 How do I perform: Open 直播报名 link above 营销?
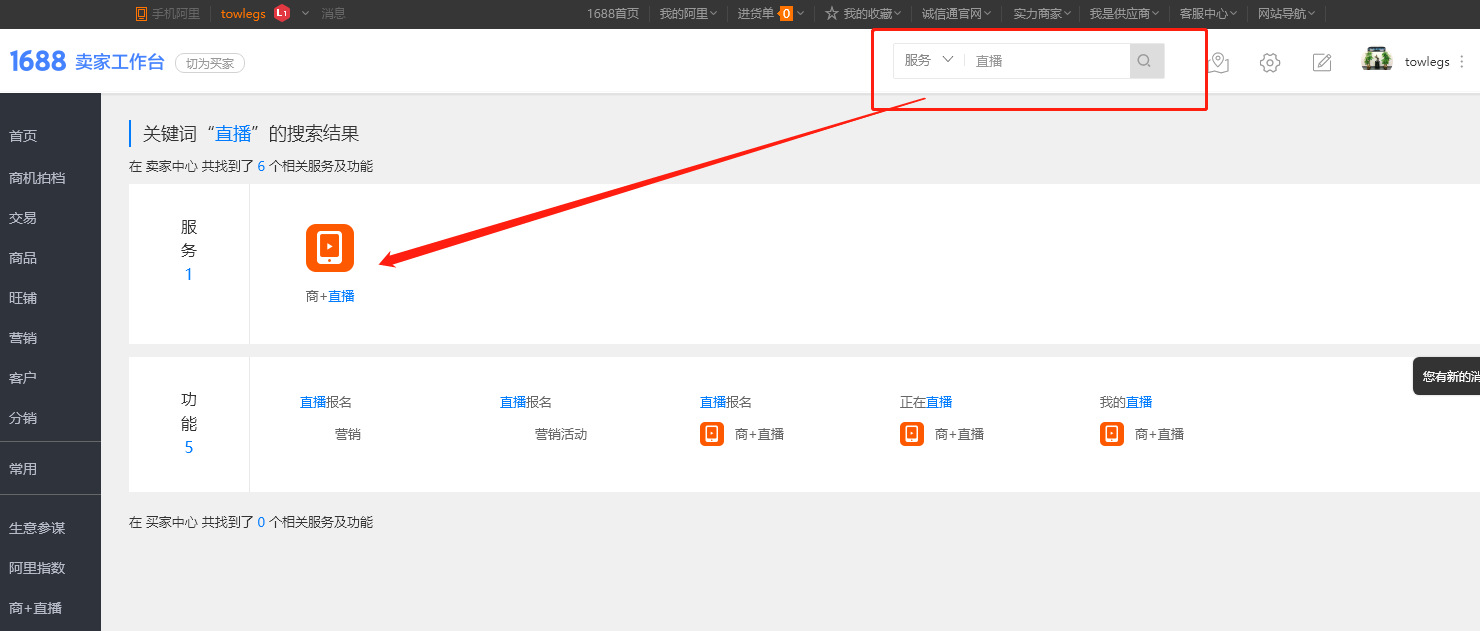click(326, 402)
